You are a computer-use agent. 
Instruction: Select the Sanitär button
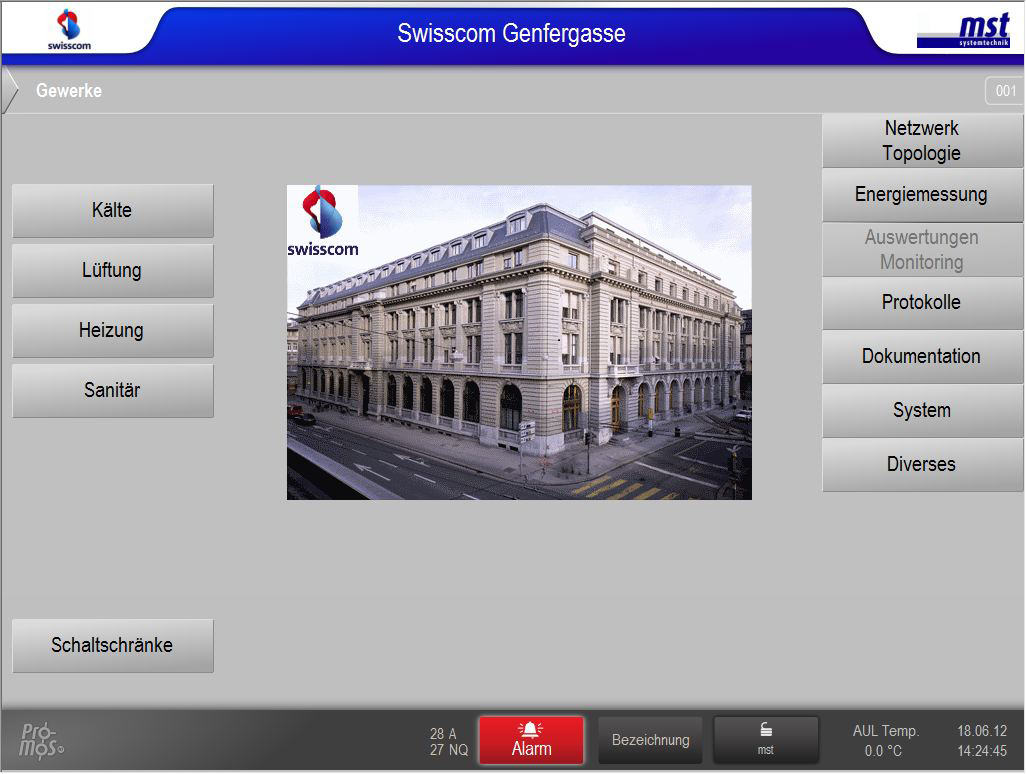point(113,391)
